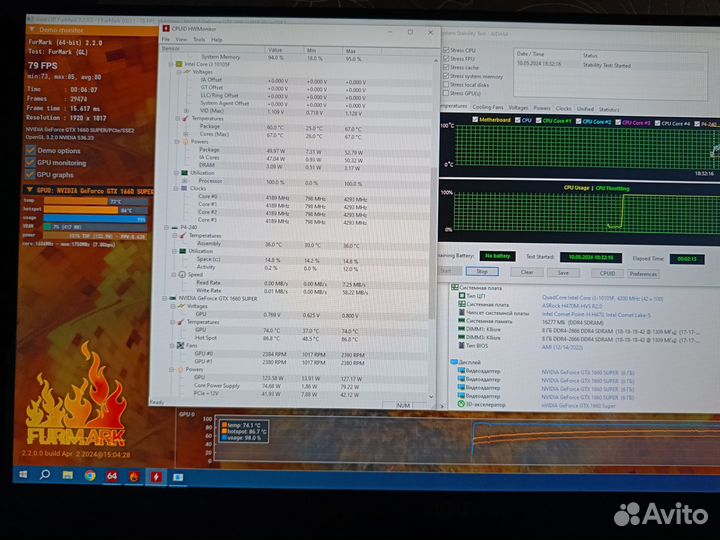This screenshot has height=540, width=720.
Task: Stop the AIDA64 stability test
Action: [x=482, y=271]
